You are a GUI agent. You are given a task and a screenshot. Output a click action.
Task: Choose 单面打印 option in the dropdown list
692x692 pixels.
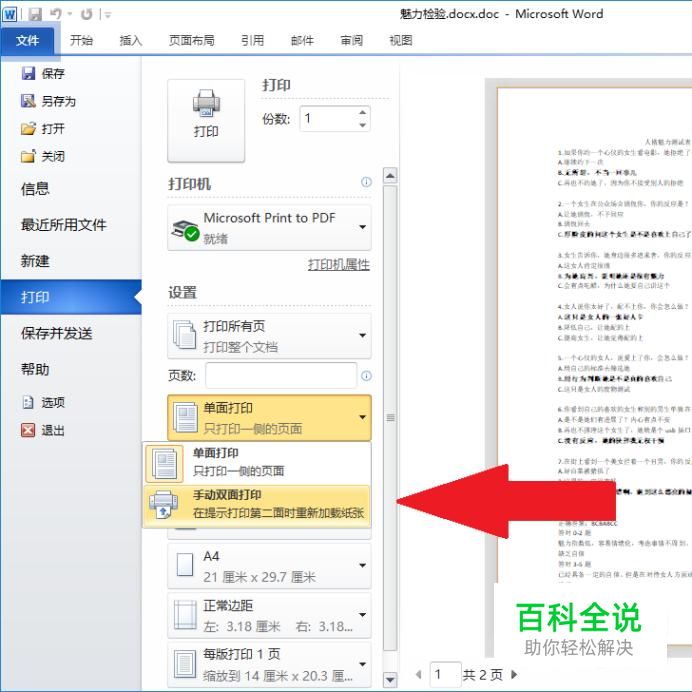(x=257, y=462)
